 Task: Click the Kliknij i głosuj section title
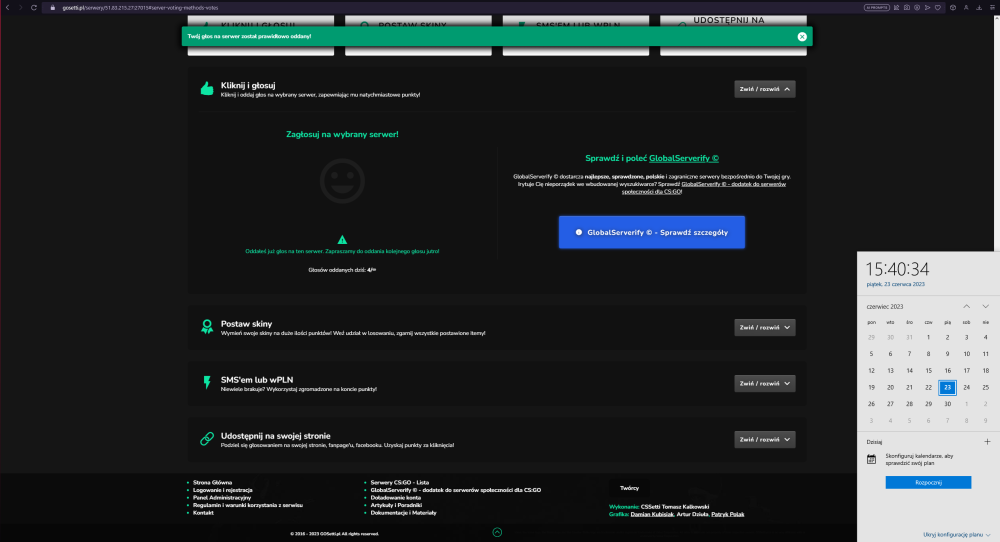point(248,85)
